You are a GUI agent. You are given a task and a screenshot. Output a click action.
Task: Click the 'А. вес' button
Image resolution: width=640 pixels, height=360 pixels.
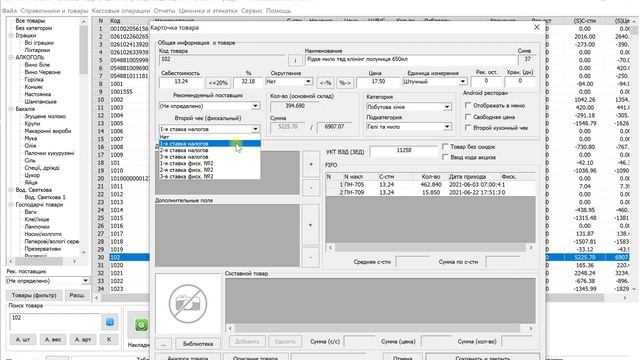tap(53, 339)
